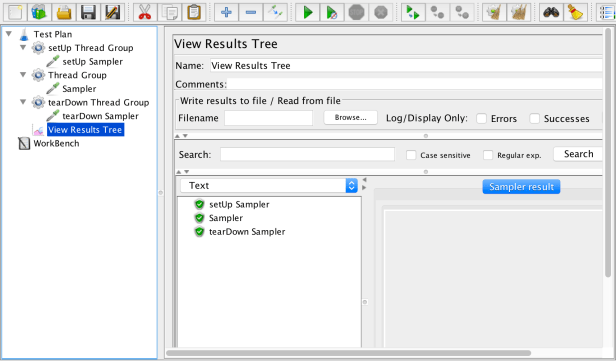This screenshot has width=616, height=361.
Task: Click the grey Stop icon
Action: point(356,13)
